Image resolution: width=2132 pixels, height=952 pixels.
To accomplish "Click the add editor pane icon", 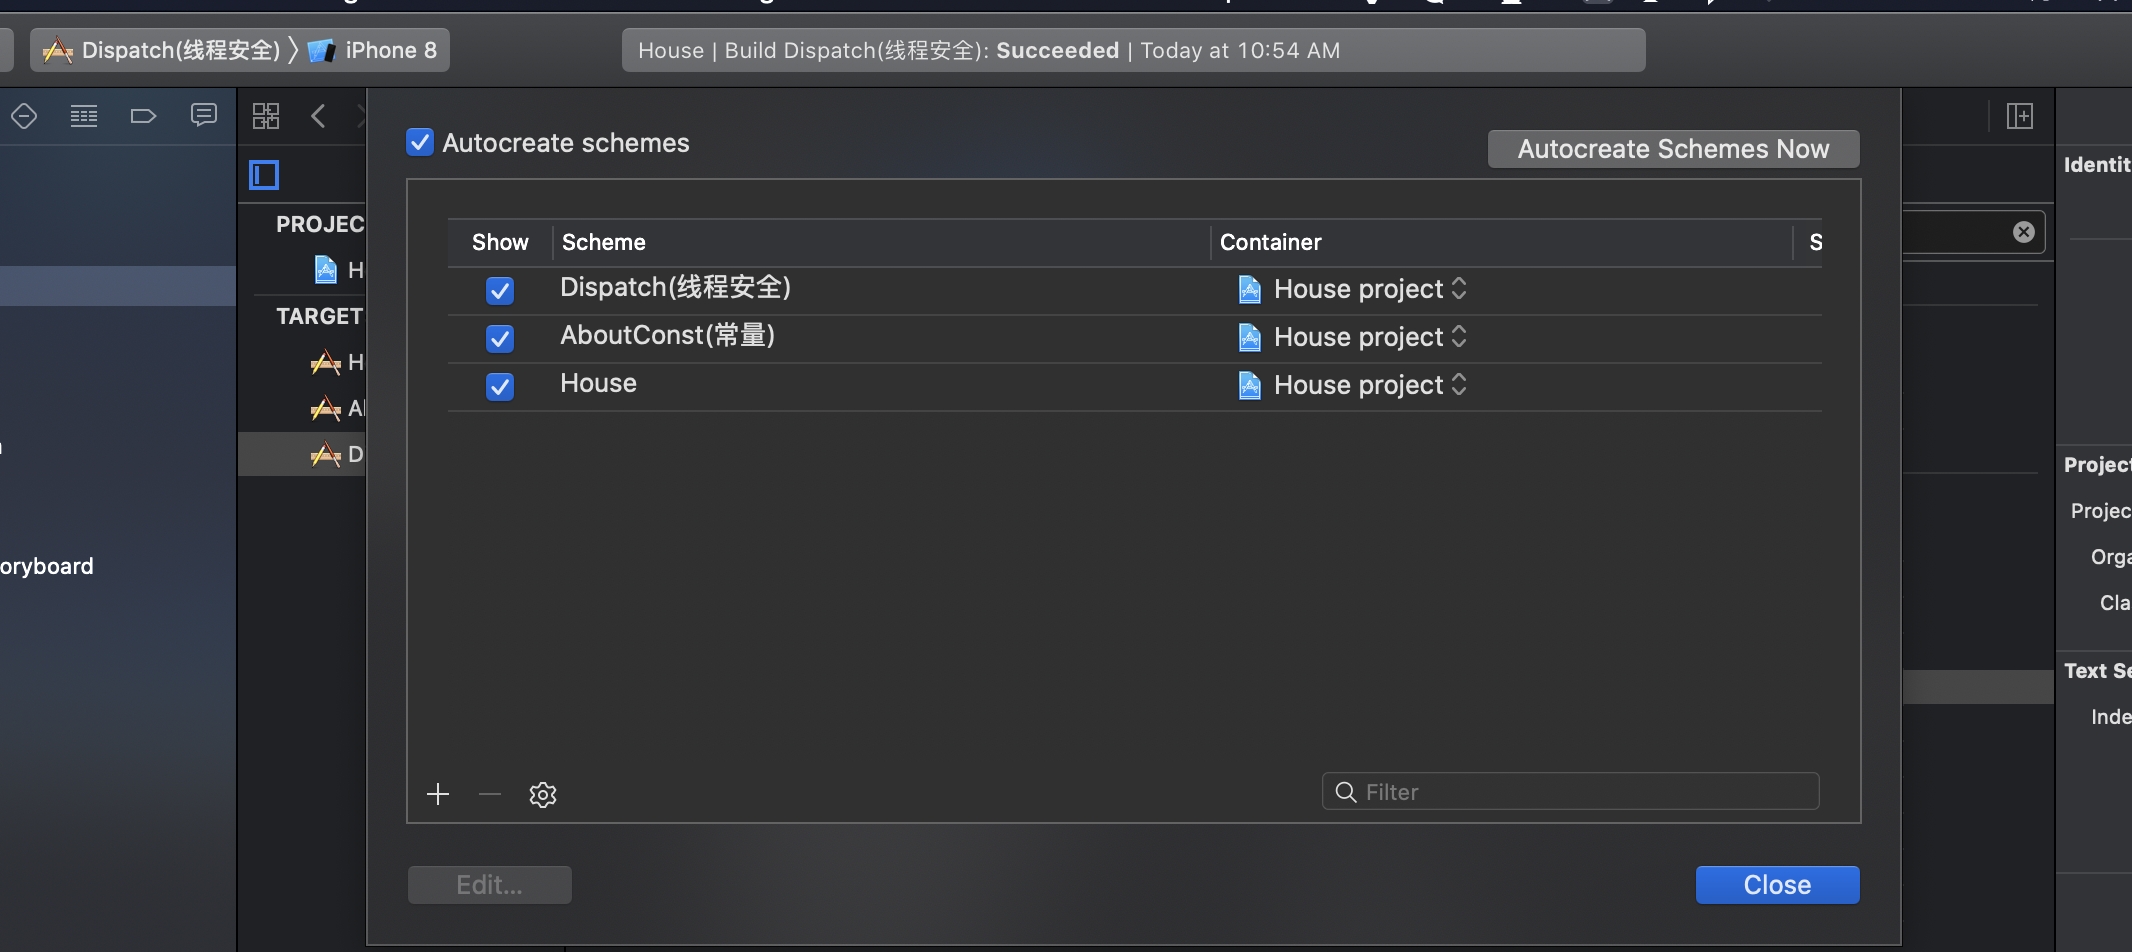I will pos(2020,116).
